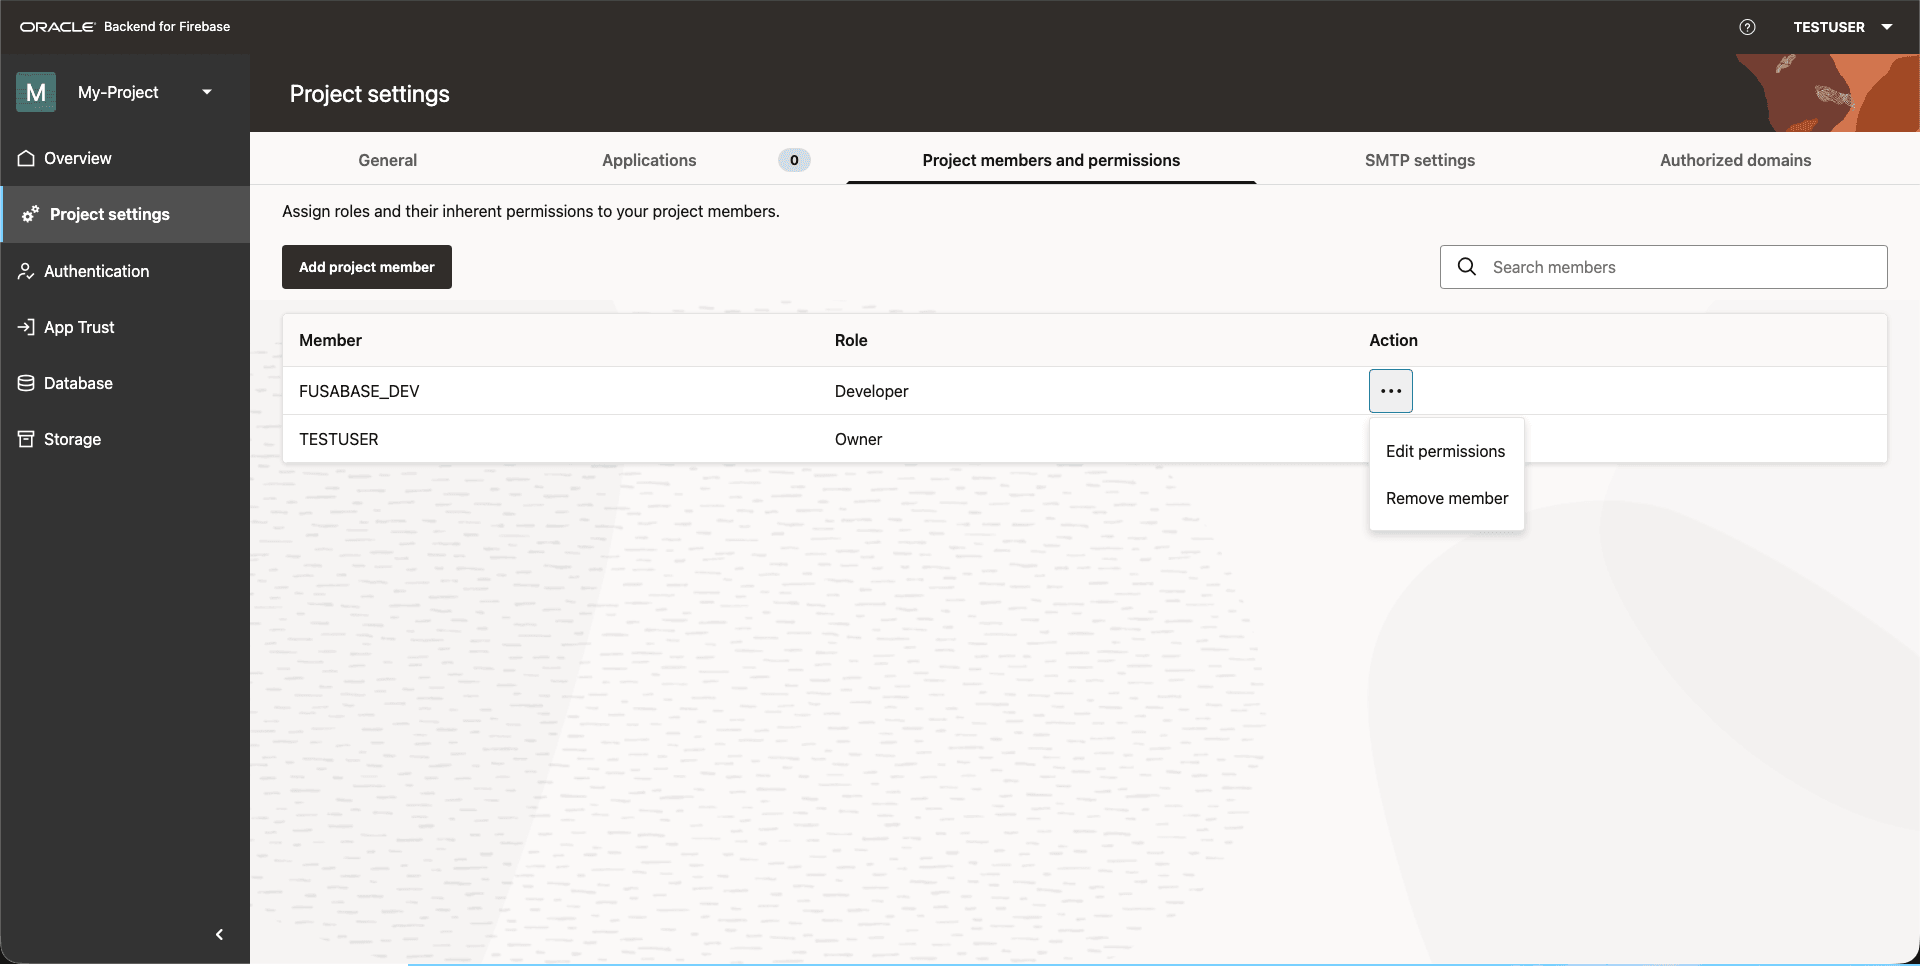Focus the Search members field
Viewport: 1920px width, 966px height.
(1664, 267)
